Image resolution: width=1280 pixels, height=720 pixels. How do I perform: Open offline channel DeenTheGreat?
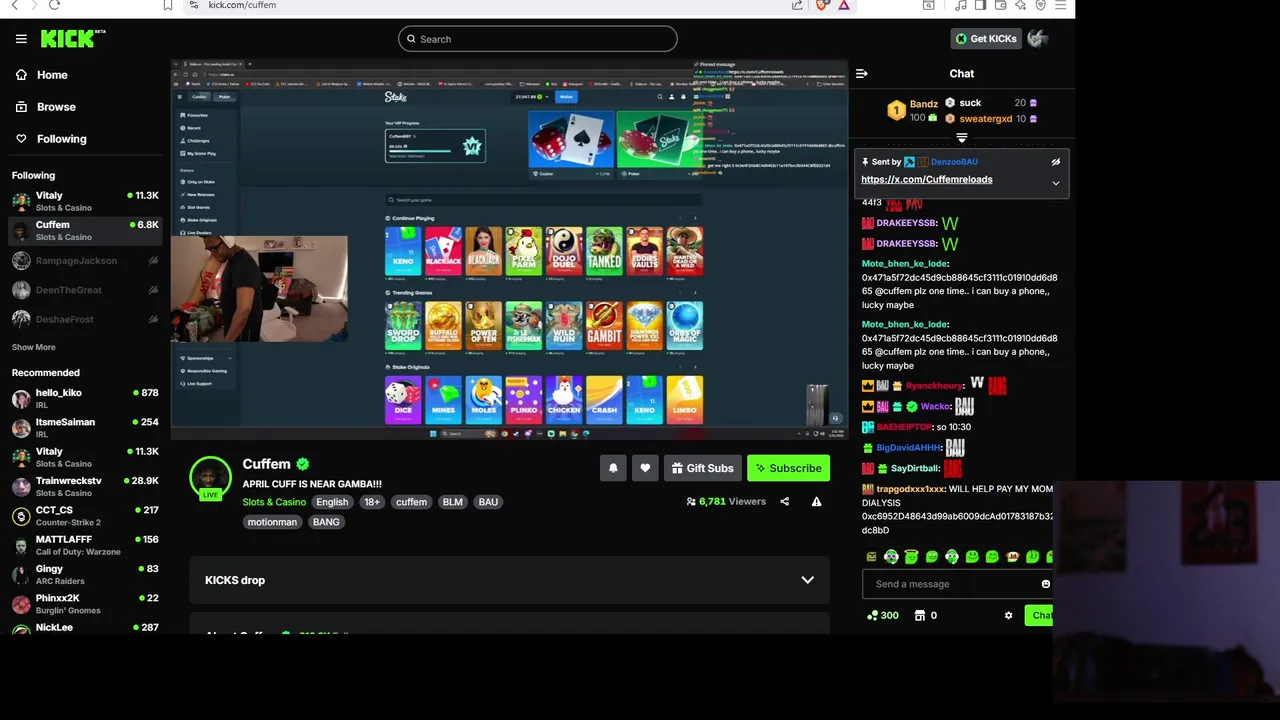84,290
